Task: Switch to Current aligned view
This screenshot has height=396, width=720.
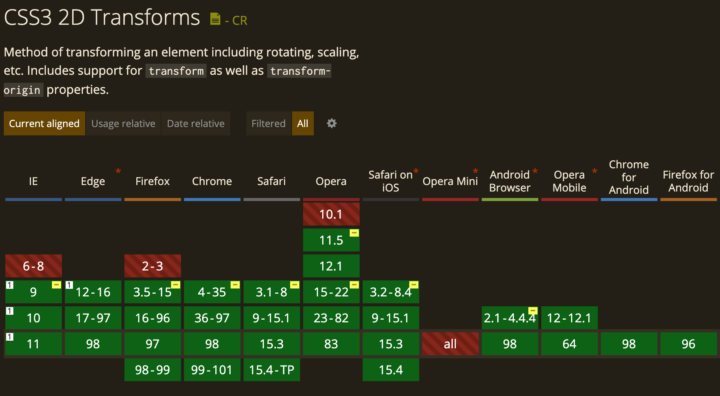Action: point(44,124)
